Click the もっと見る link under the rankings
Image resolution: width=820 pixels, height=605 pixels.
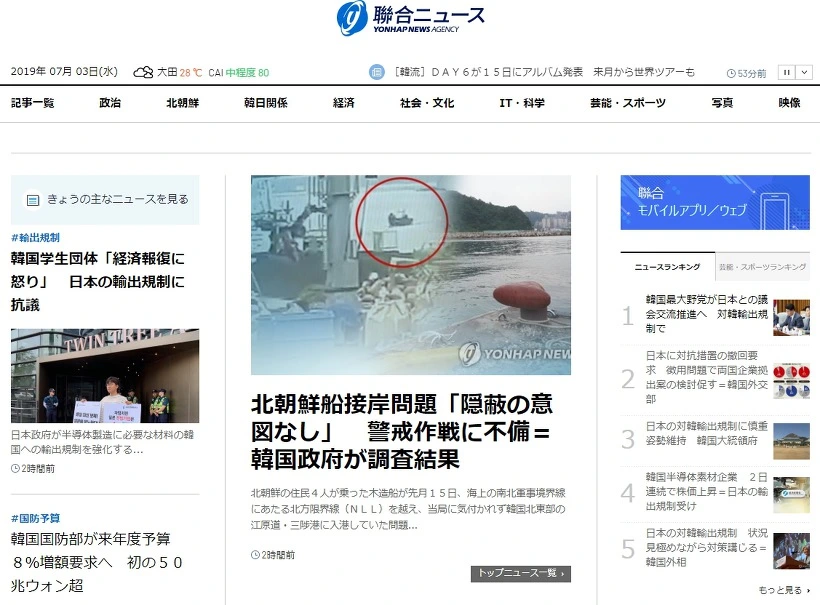[784, 590]
